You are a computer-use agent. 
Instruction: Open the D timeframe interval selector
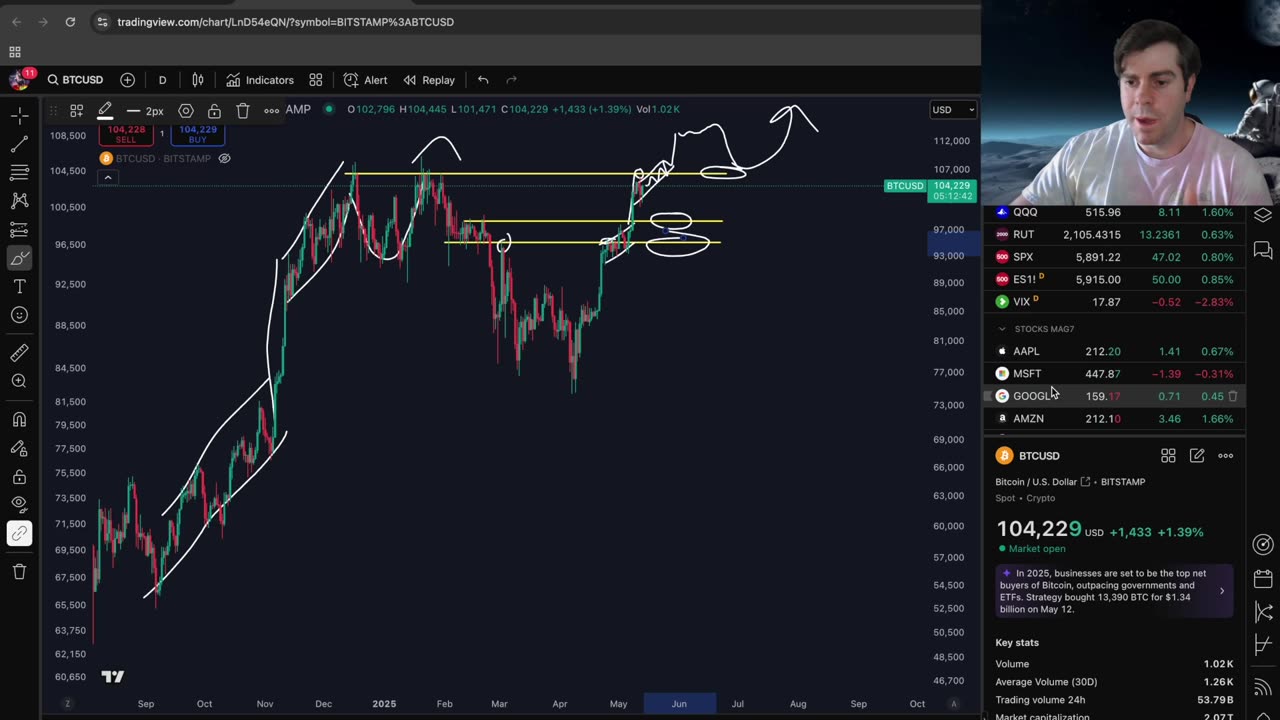pyautogui.click(x=162, y=80)
